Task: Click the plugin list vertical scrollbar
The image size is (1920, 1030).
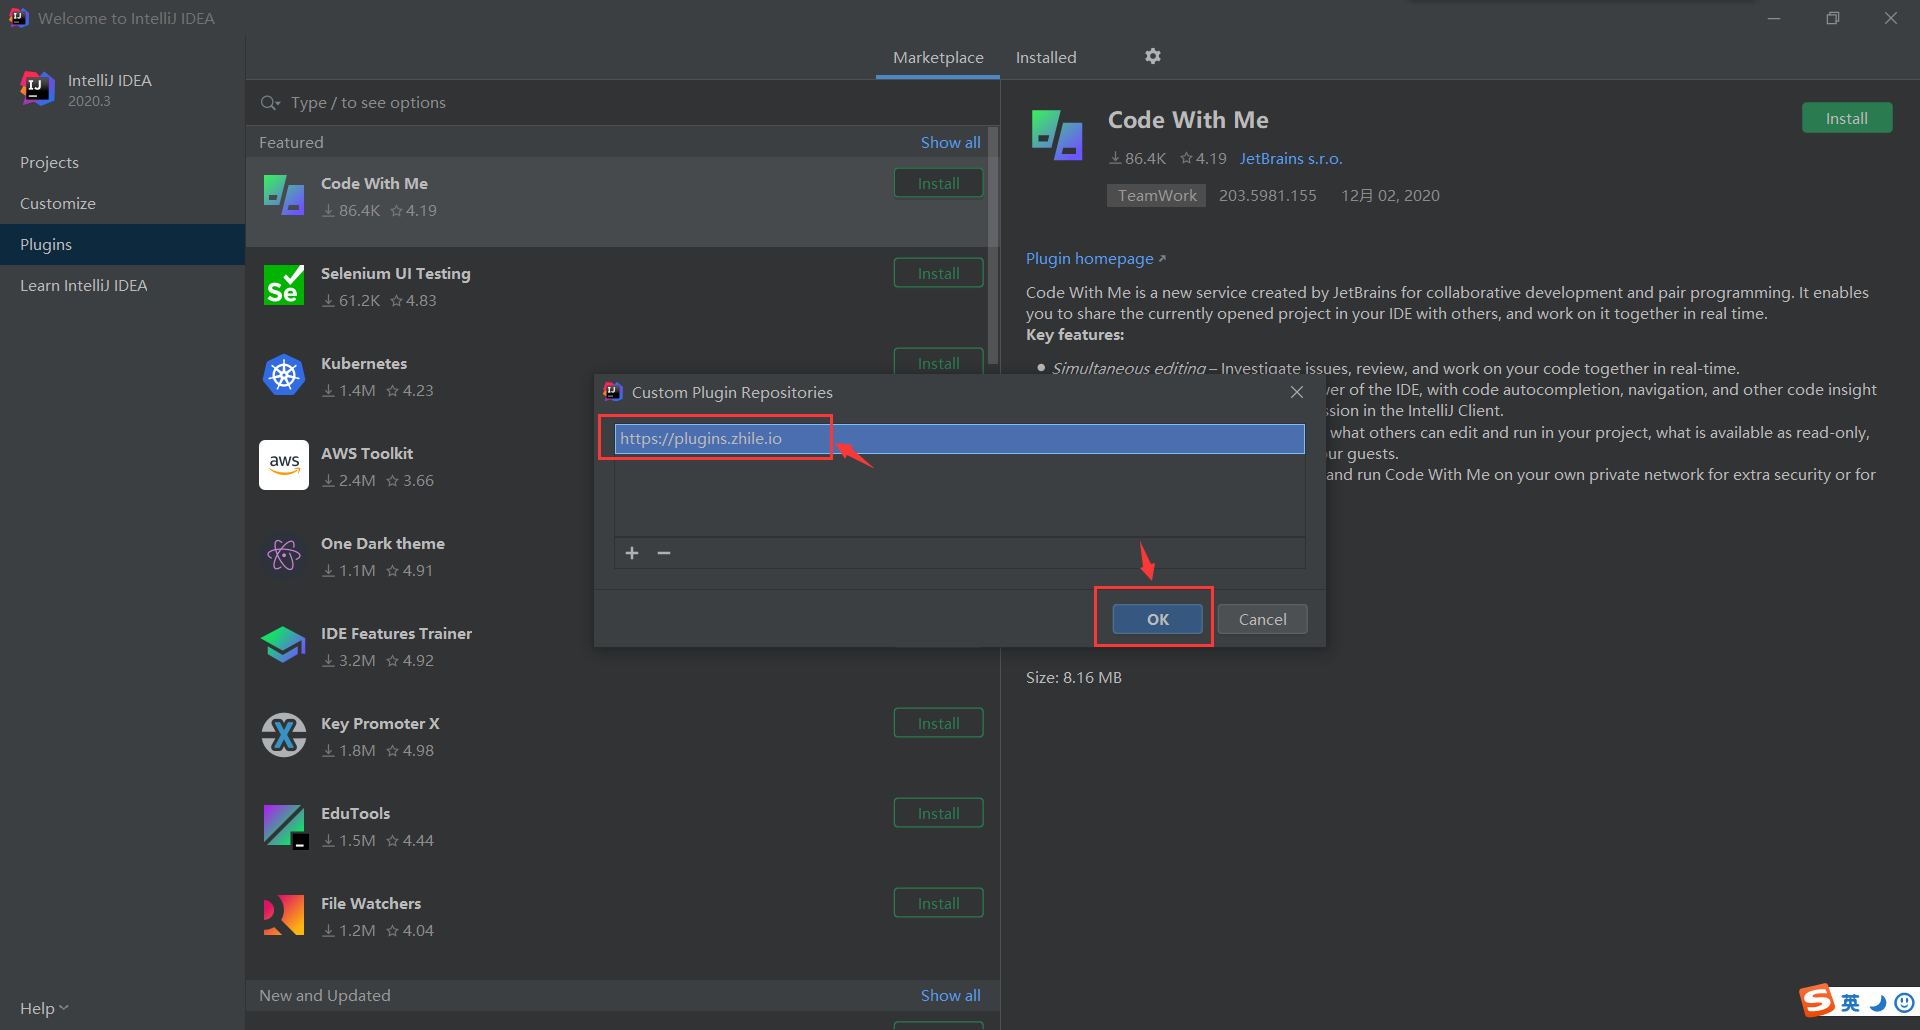Action: [x=993, y=245]
